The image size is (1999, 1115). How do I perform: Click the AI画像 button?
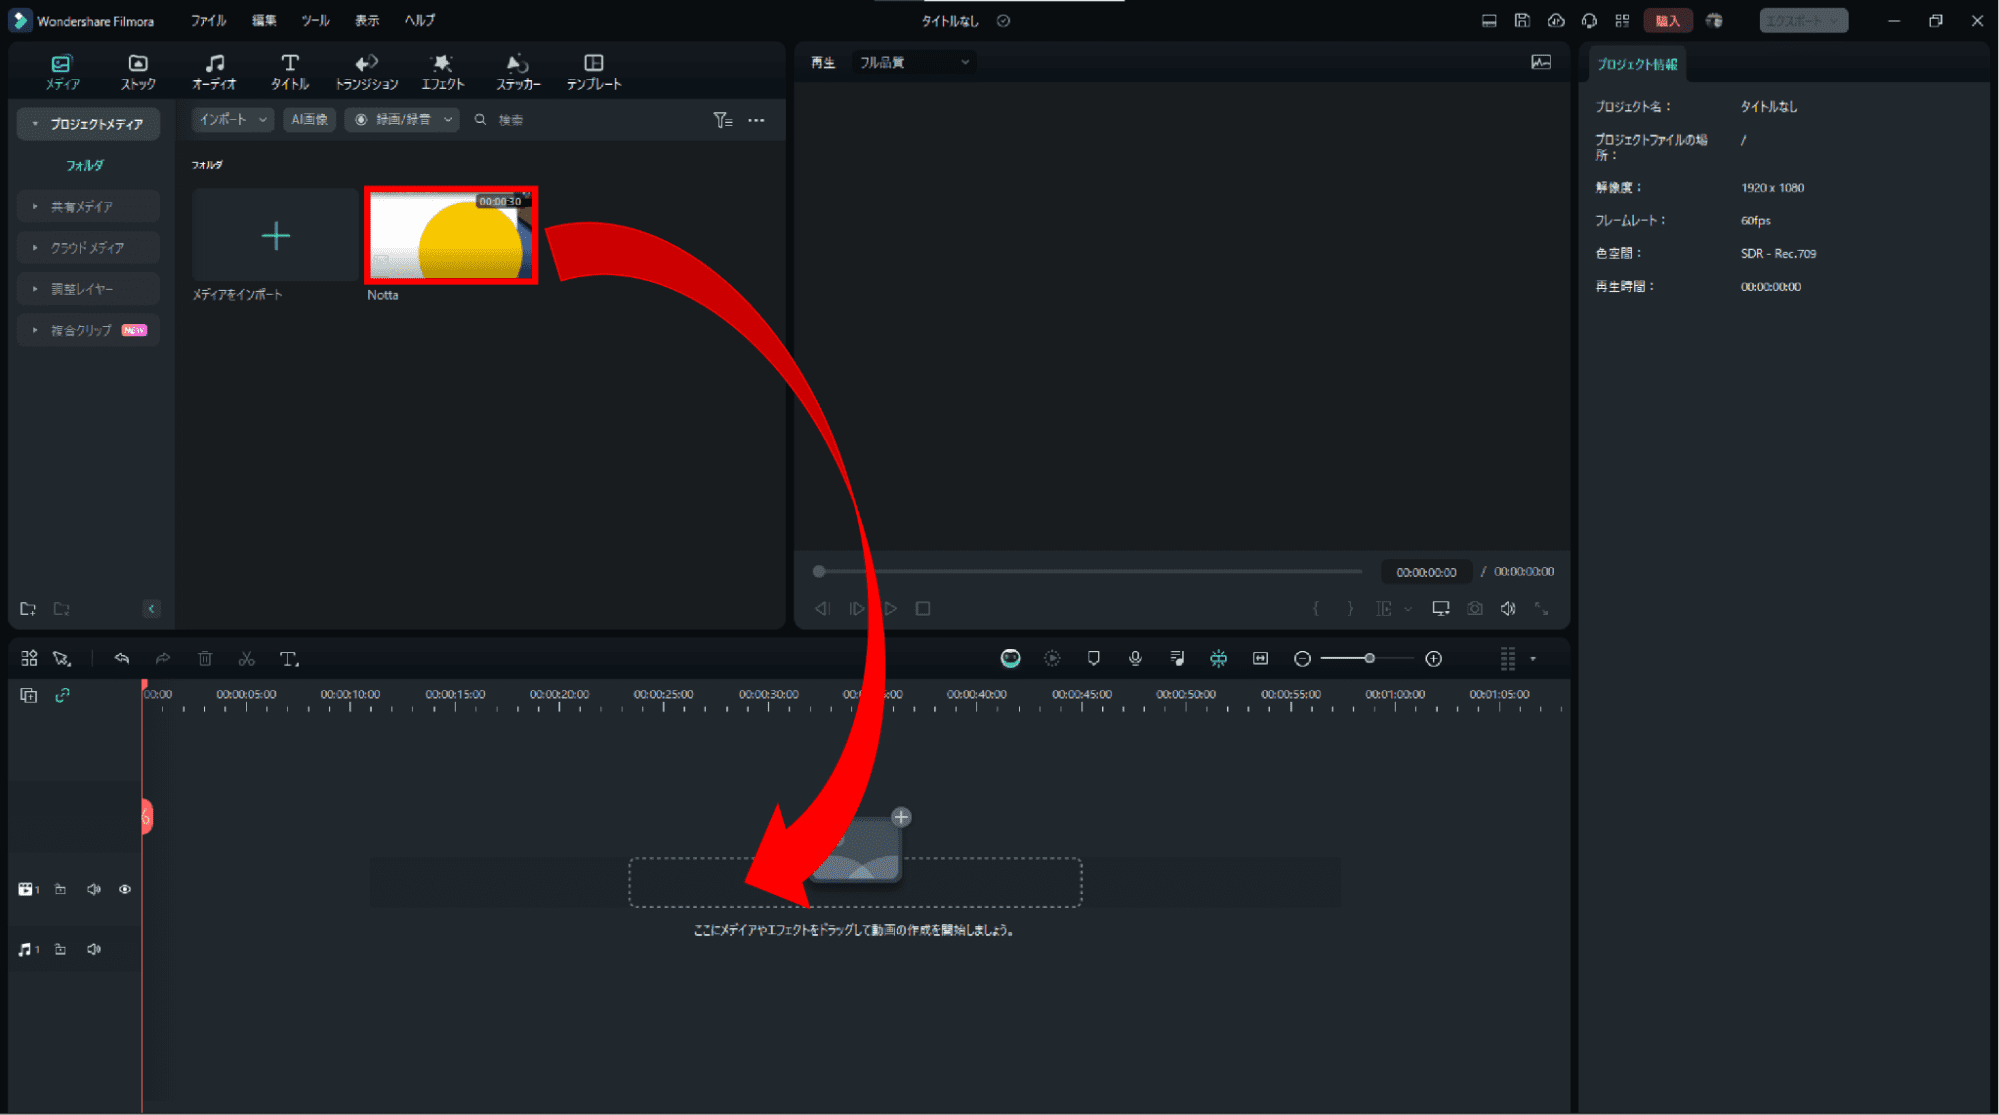coord(309,119)
